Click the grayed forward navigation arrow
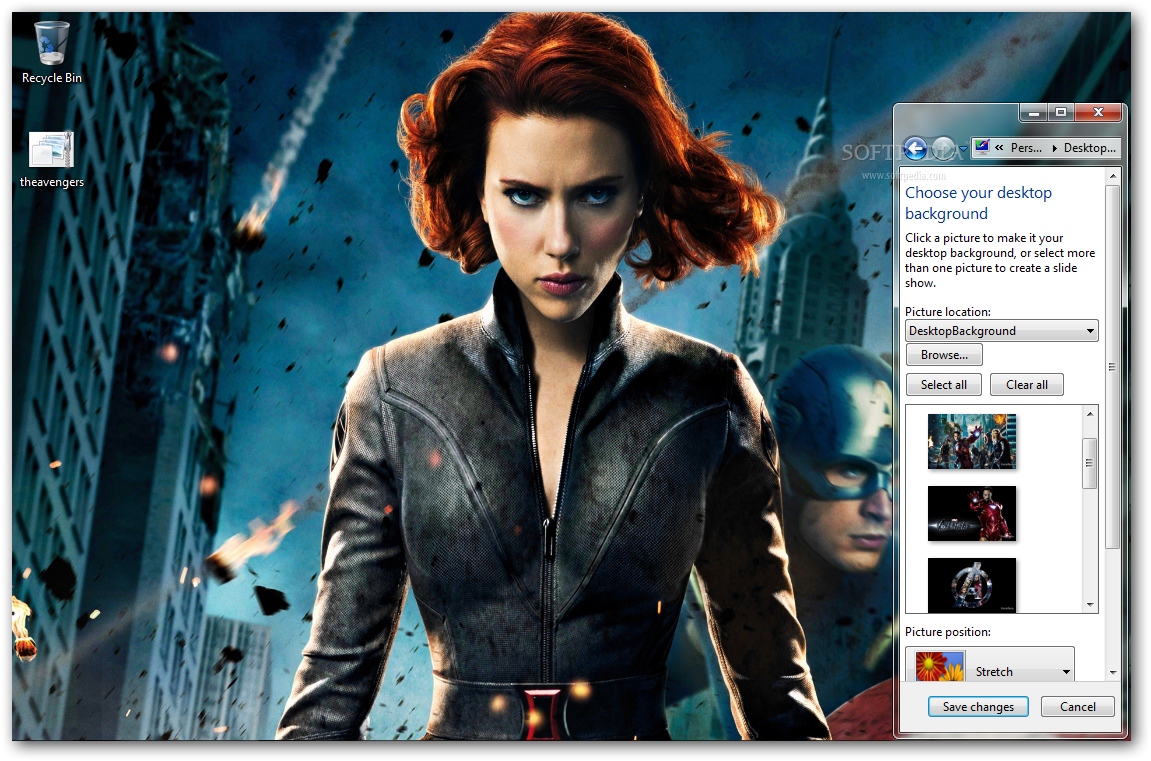Screen dimensions: 1151x761 [x=944, y=149]
